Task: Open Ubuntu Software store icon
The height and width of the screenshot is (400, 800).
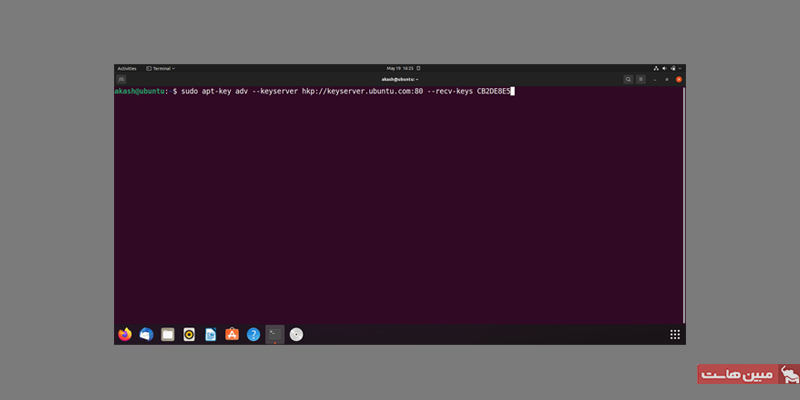Action: pos(232,334)
